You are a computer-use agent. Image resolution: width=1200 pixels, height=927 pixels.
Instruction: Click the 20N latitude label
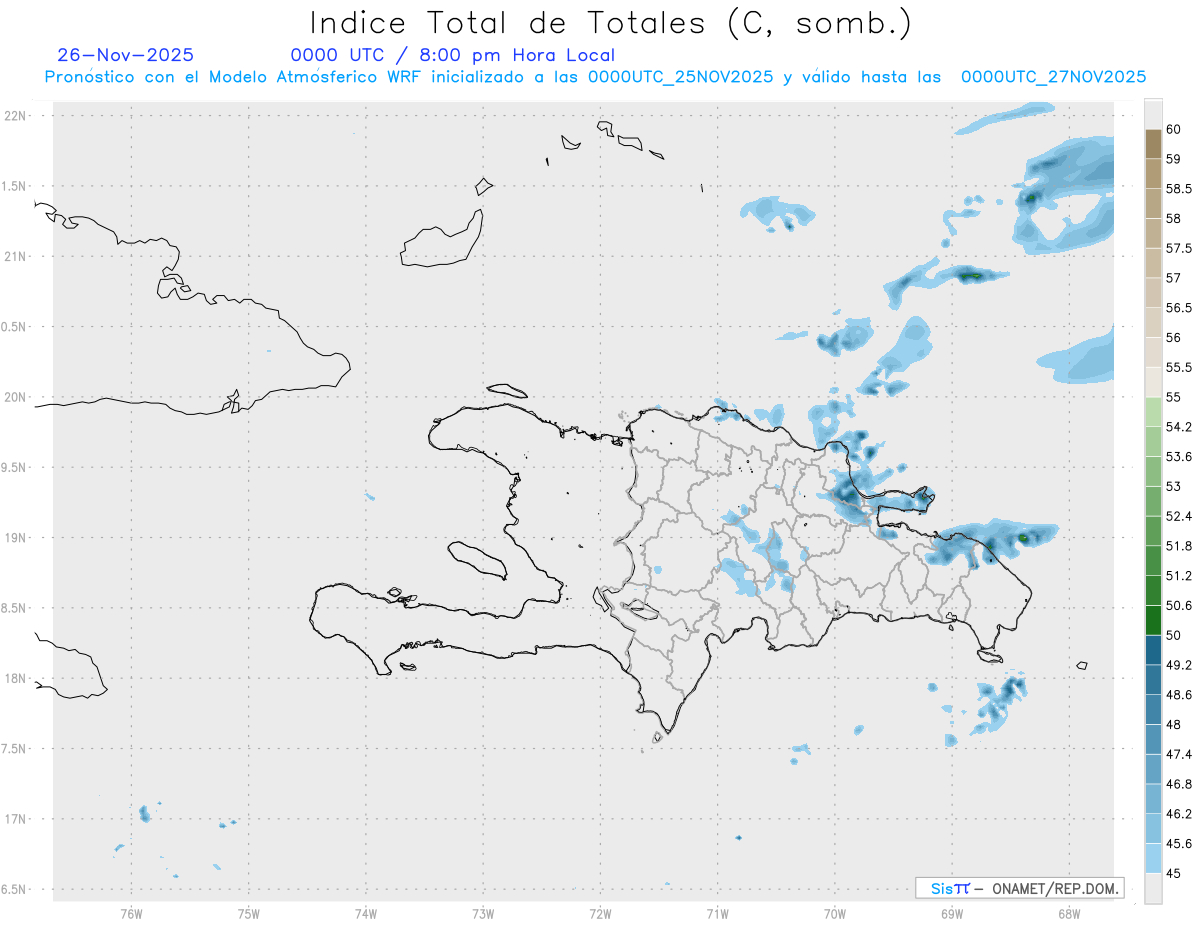pos(16,397)
